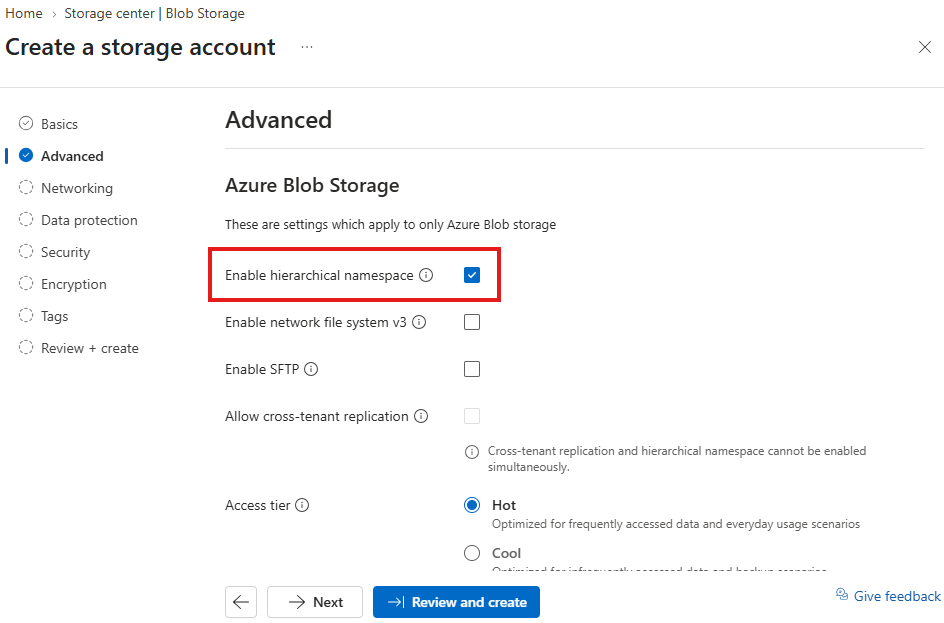The width and height of the screenshot is (944, 623).
Task: Click the Azure Blob Storage heading
Action: point(312,185)
